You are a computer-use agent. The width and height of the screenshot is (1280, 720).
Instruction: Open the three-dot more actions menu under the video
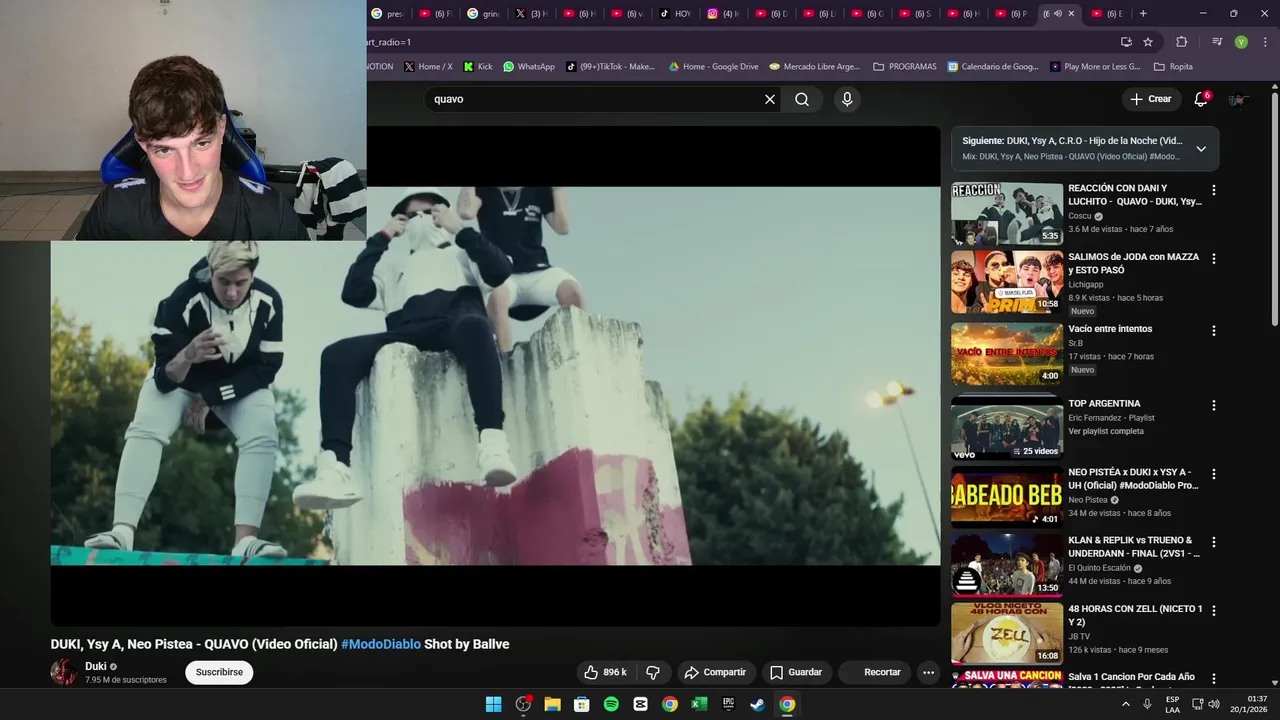928,672
